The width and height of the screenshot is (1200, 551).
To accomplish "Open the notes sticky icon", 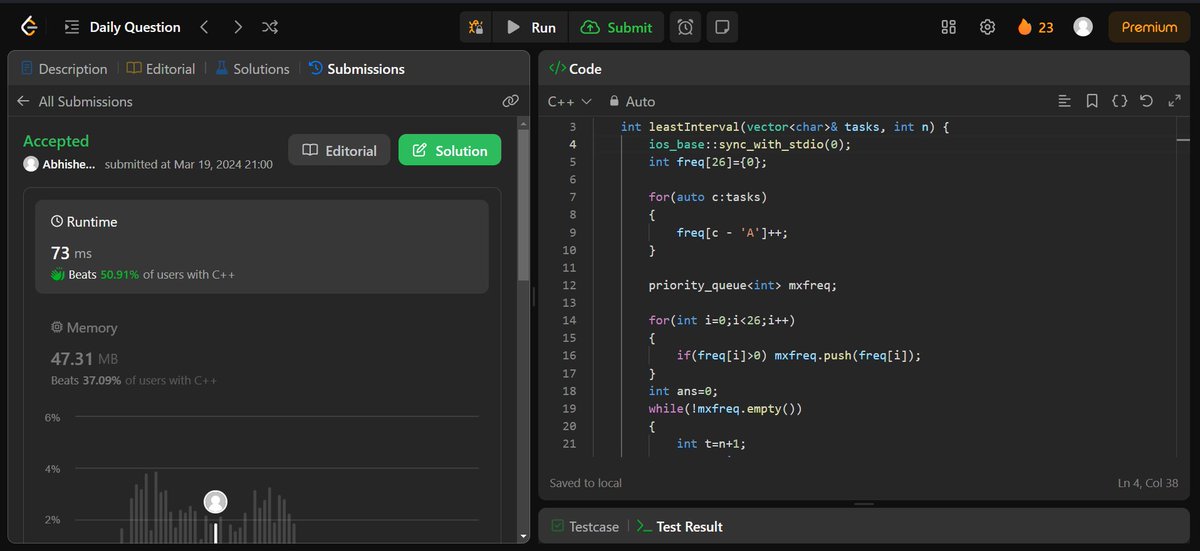I will tap(720, 27).
